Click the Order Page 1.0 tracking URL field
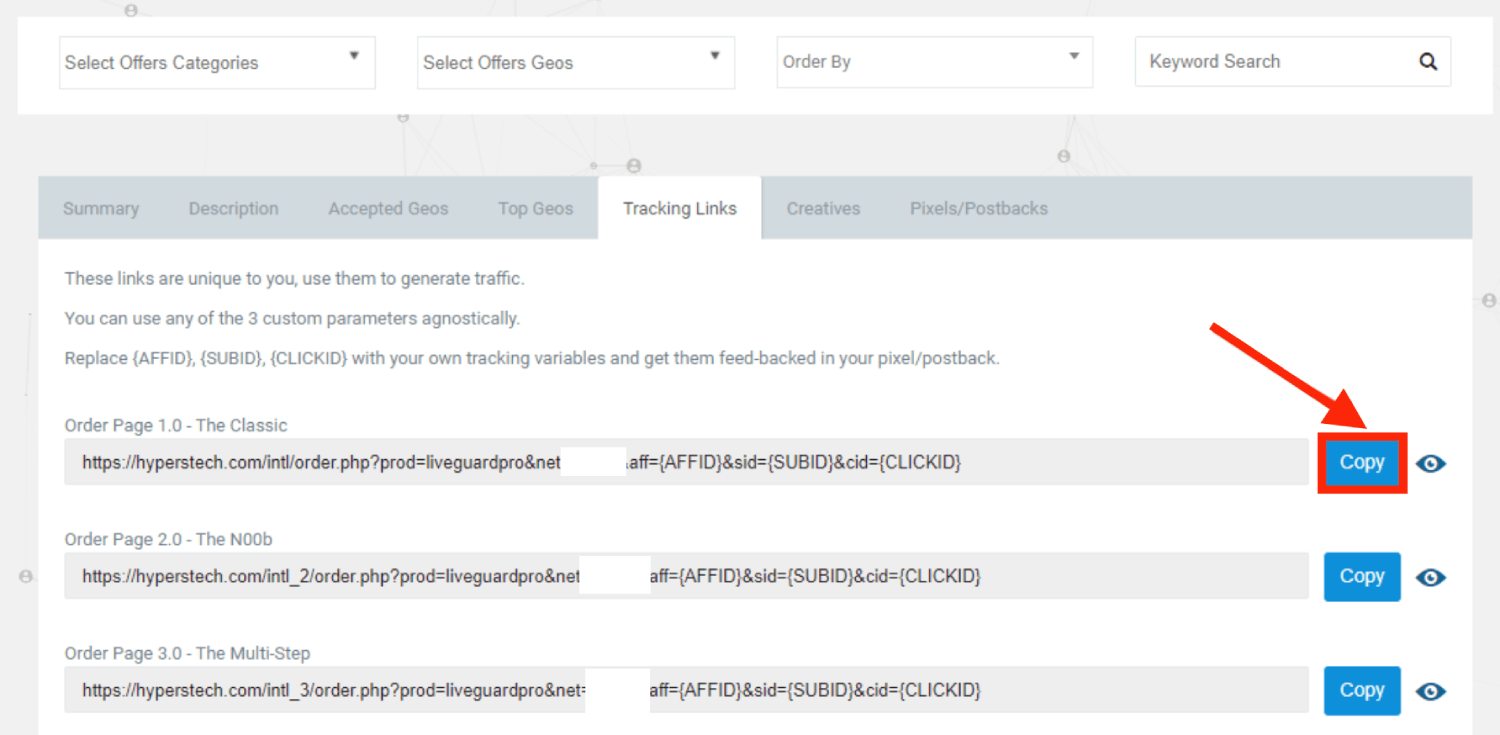 click(686, 462)
